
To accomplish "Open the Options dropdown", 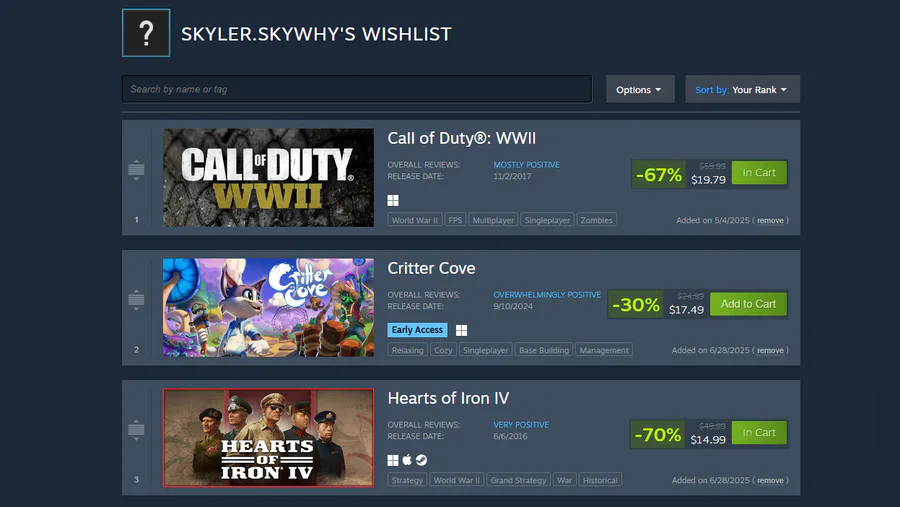I will [640, 90].
